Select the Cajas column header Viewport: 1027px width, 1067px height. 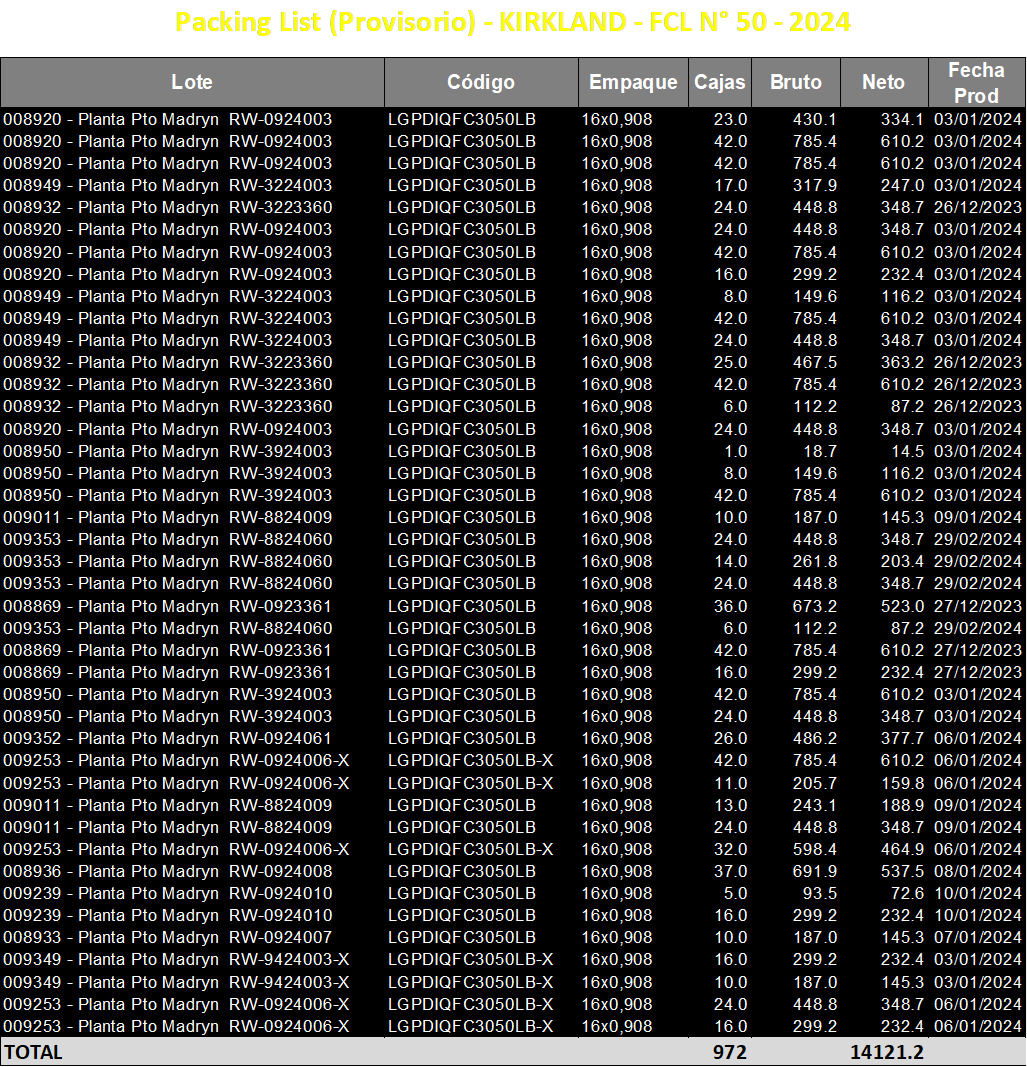click(x=719, y=82)
